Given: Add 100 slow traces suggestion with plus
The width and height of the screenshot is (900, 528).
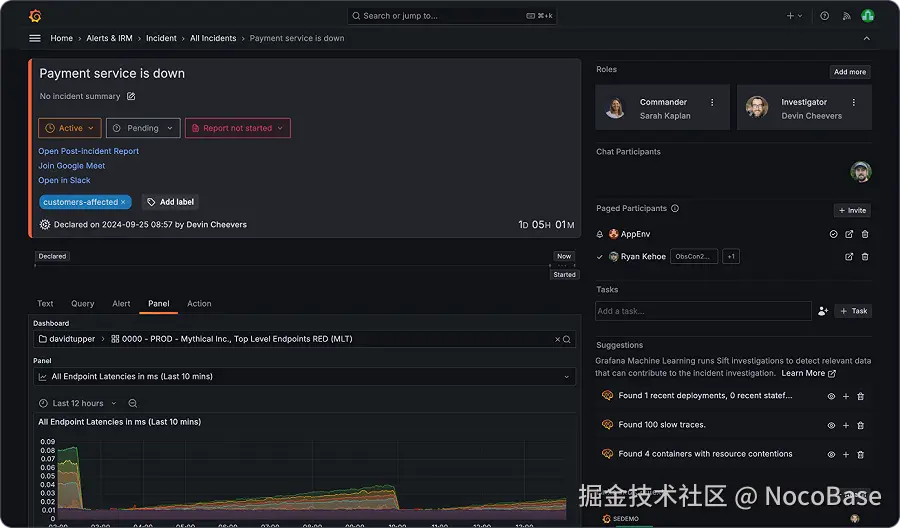Looking at the screenshot, I should point(845,425).
